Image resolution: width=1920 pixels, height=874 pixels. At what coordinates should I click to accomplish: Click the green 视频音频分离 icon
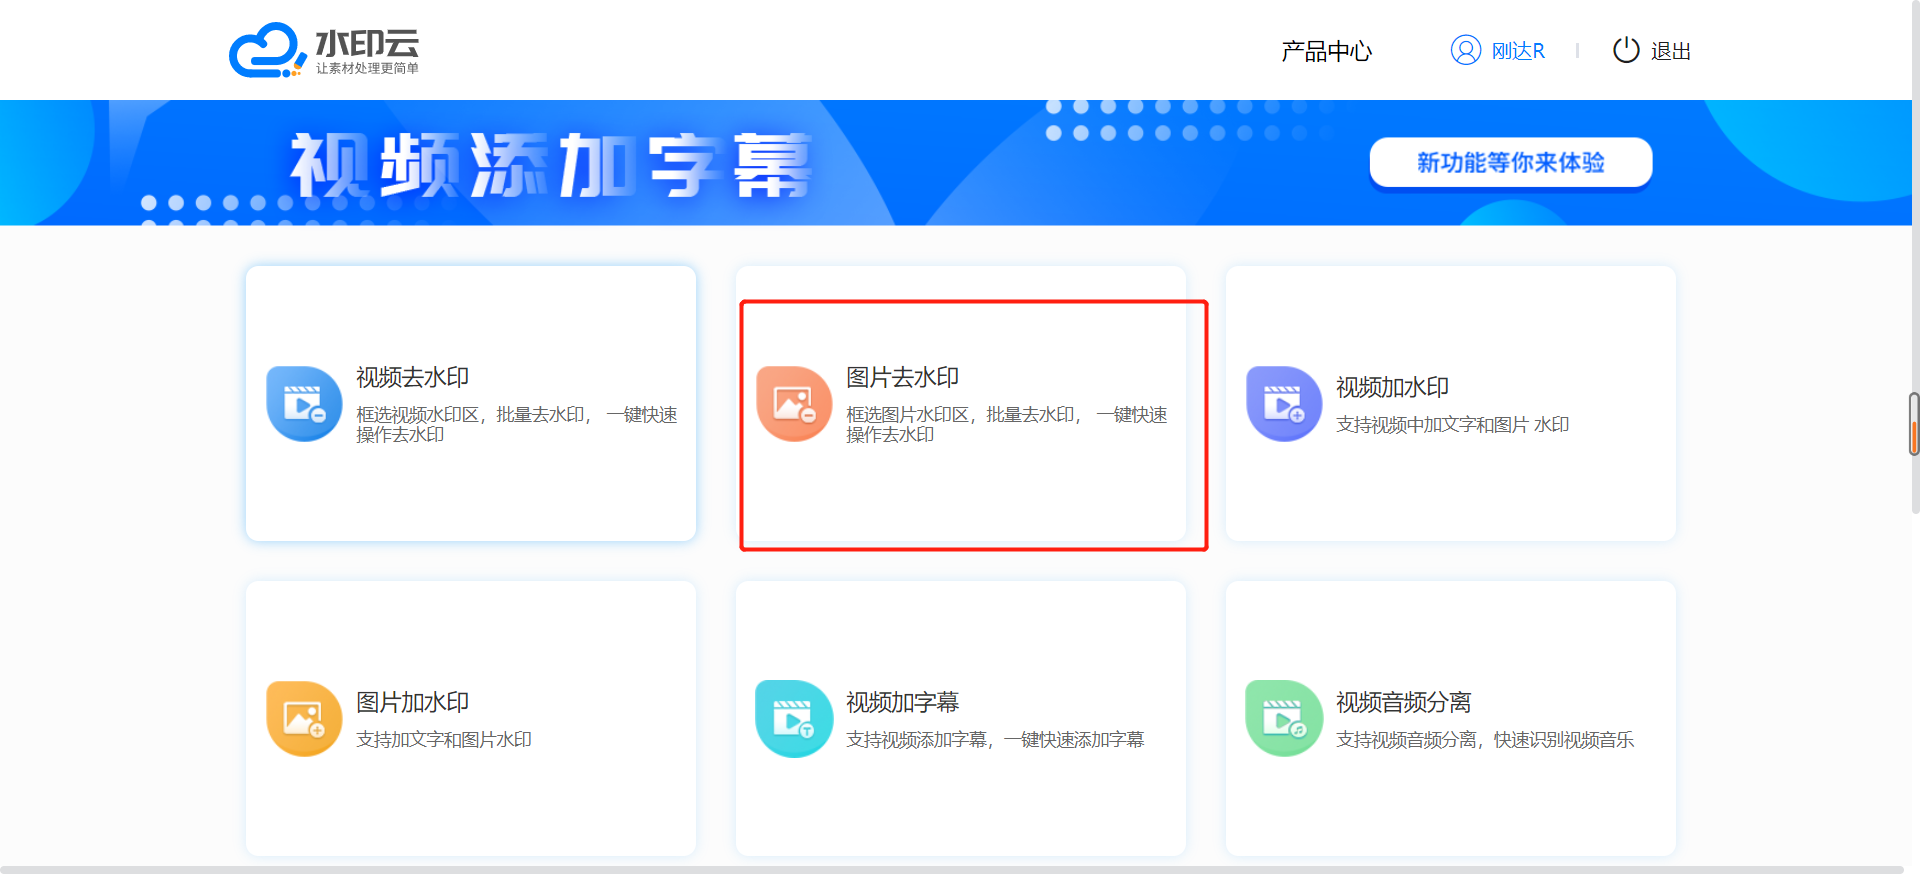(x=1284, y=719)
